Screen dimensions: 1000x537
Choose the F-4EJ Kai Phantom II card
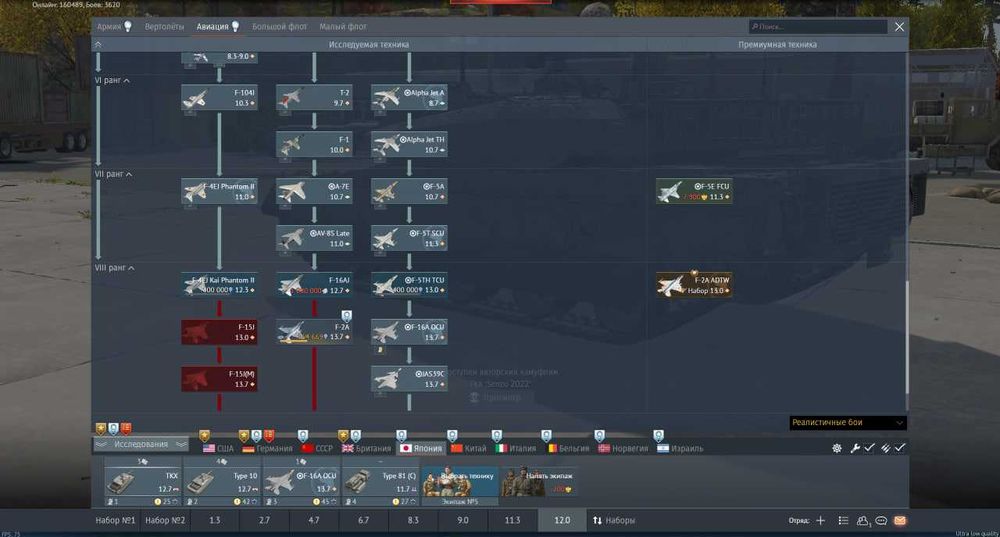[x=219, y=285]
